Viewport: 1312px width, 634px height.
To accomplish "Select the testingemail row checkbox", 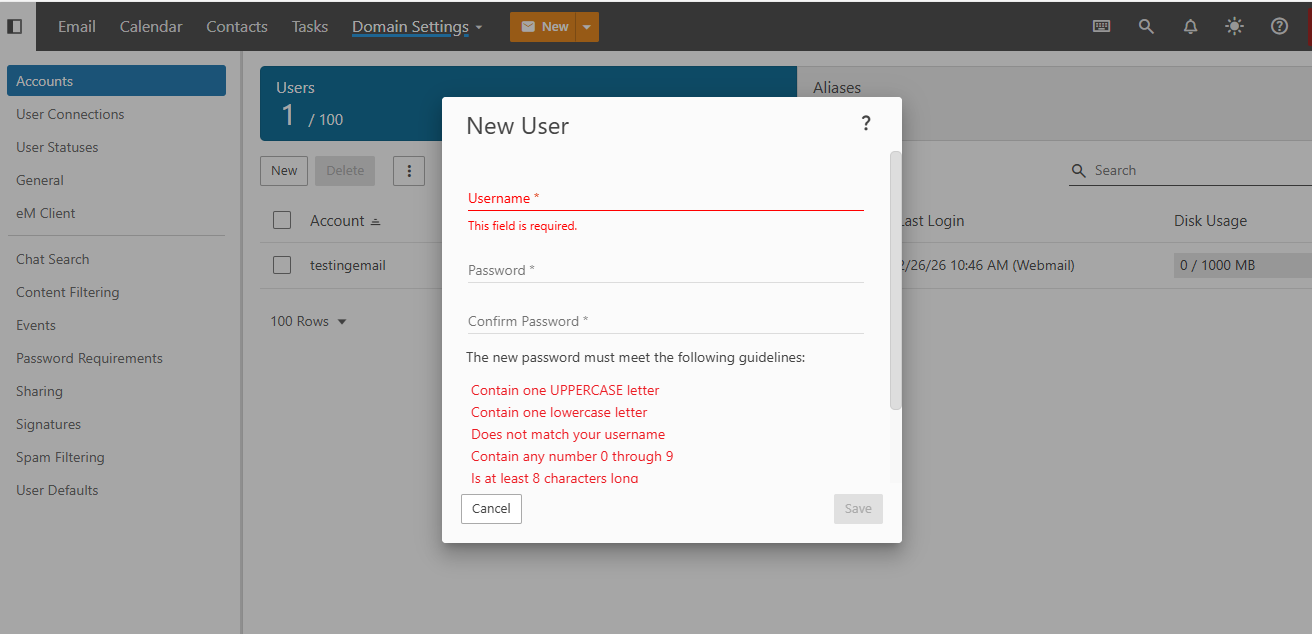I will tap(282, 265).
